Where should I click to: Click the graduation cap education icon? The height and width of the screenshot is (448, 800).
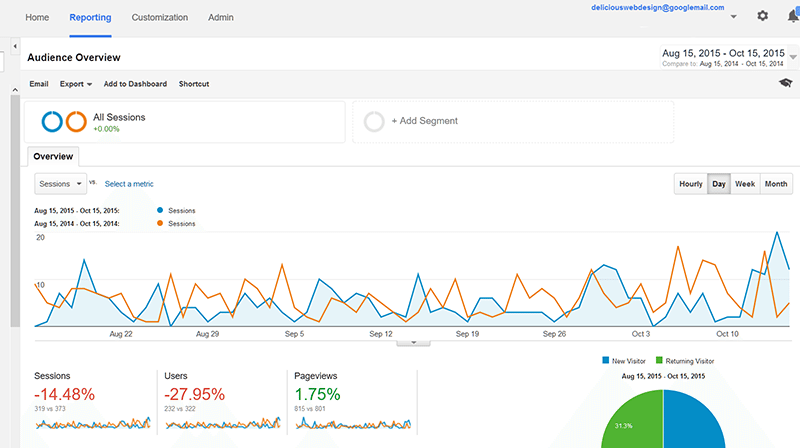(x=785, y=84)
